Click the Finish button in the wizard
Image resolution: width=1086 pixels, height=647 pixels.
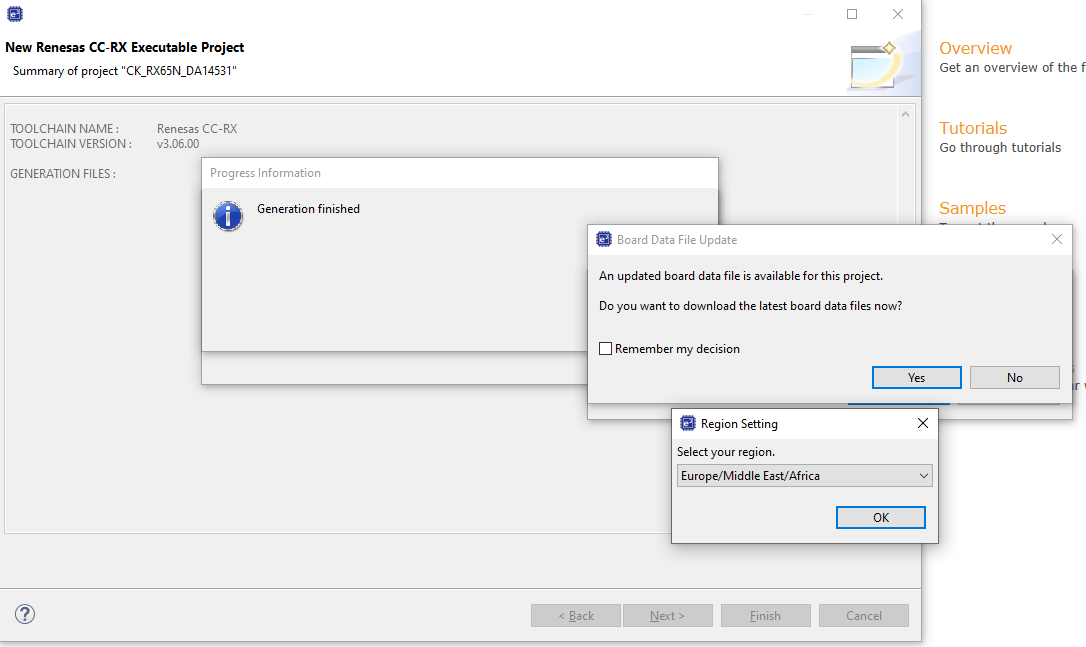click(765, 615)
